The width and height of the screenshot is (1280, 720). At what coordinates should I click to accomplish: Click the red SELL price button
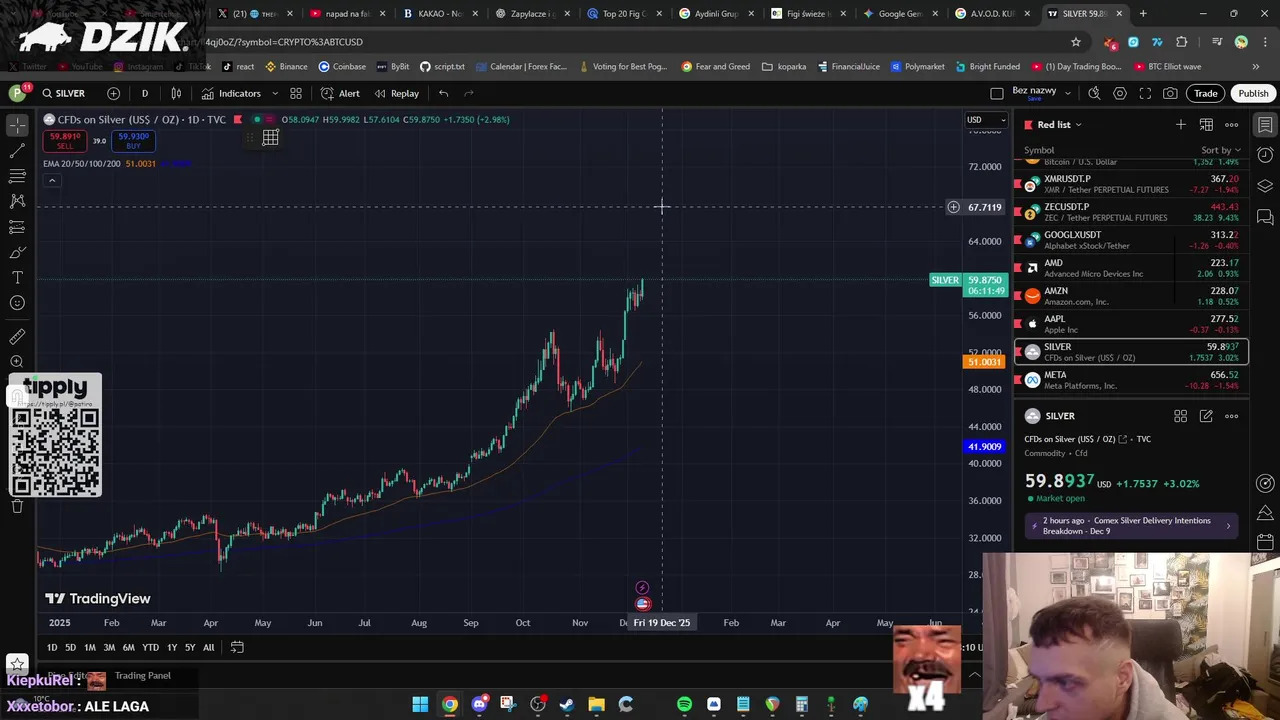(x=65, y=141)
